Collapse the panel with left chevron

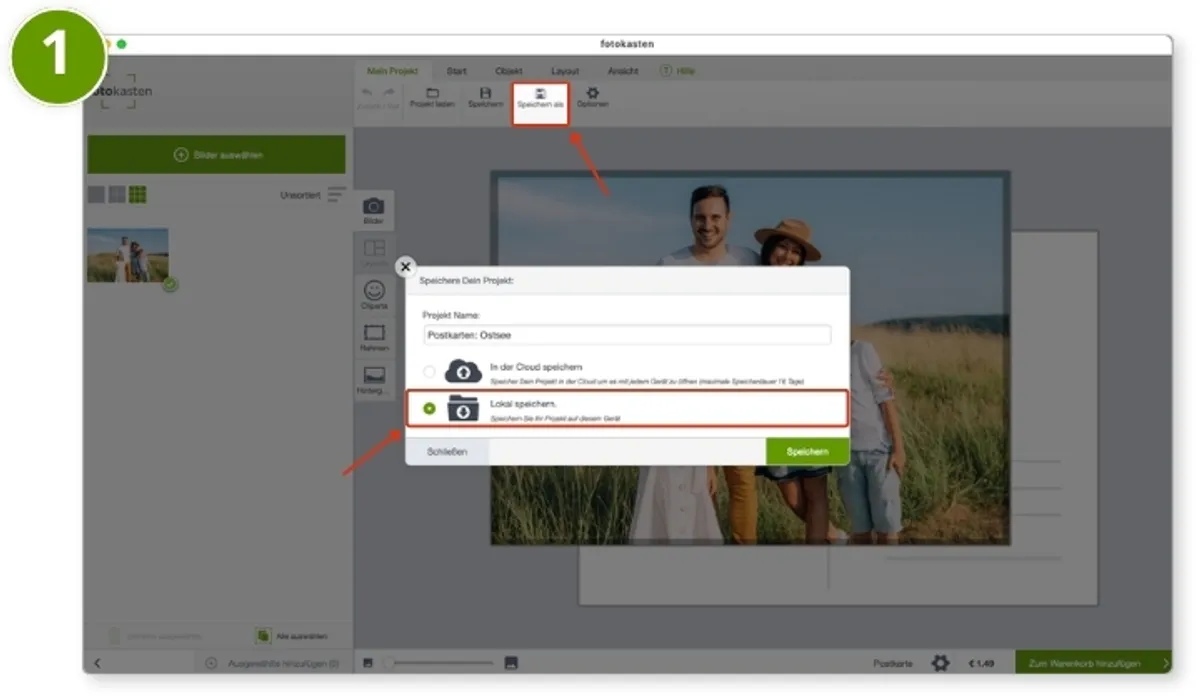97,663
